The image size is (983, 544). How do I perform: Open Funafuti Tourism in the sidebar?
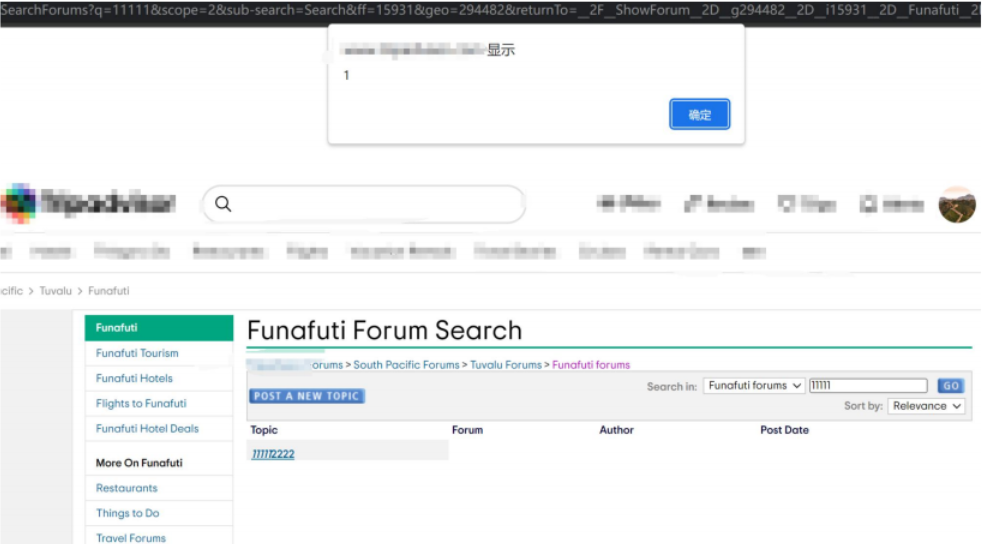(x=137, y=353)
